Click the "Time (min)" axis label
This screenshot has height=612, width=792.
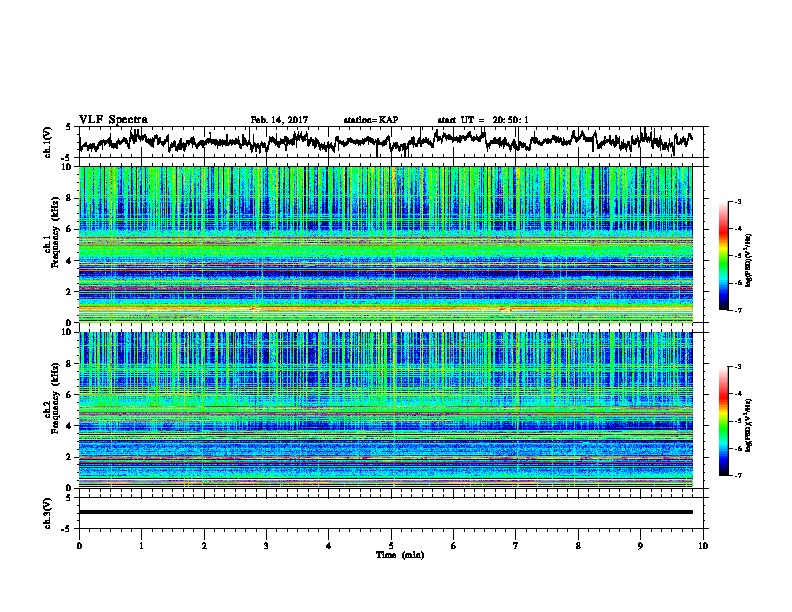(x=400, y=555)
